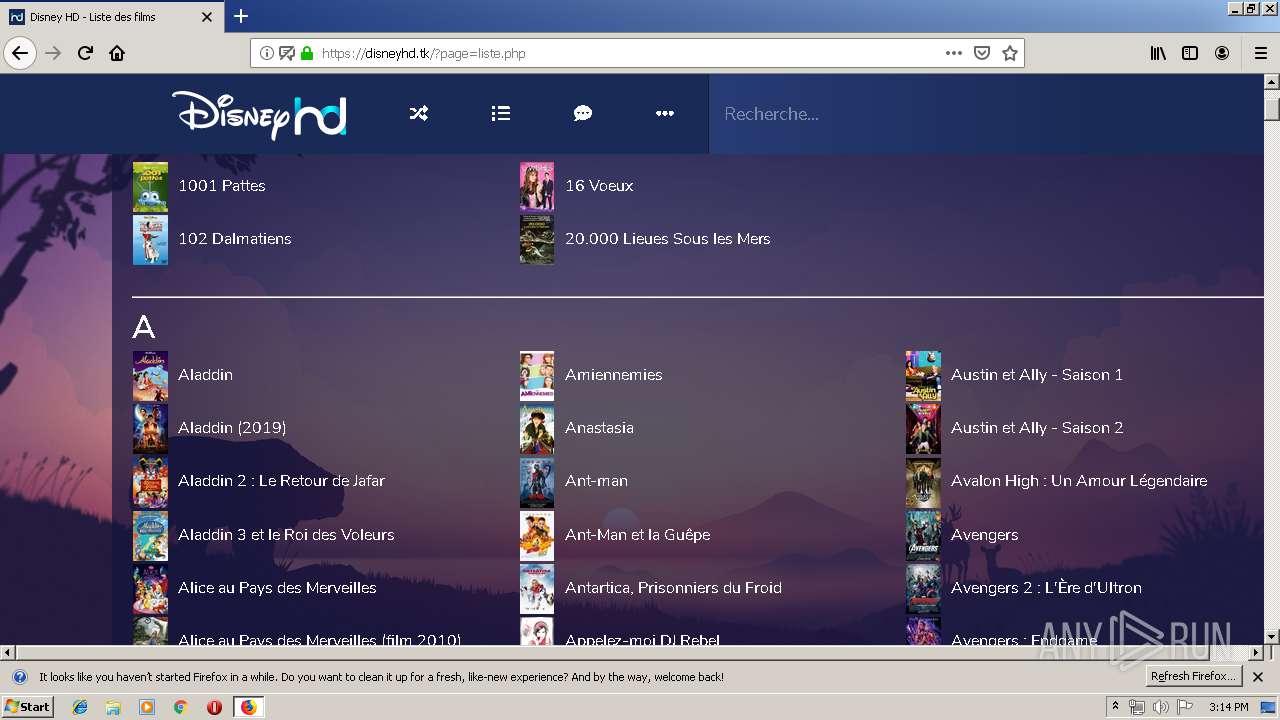Click the vertical scrollbar down arrow
The width and height of the screenshot is (1280, 720).
(1272, 636)
